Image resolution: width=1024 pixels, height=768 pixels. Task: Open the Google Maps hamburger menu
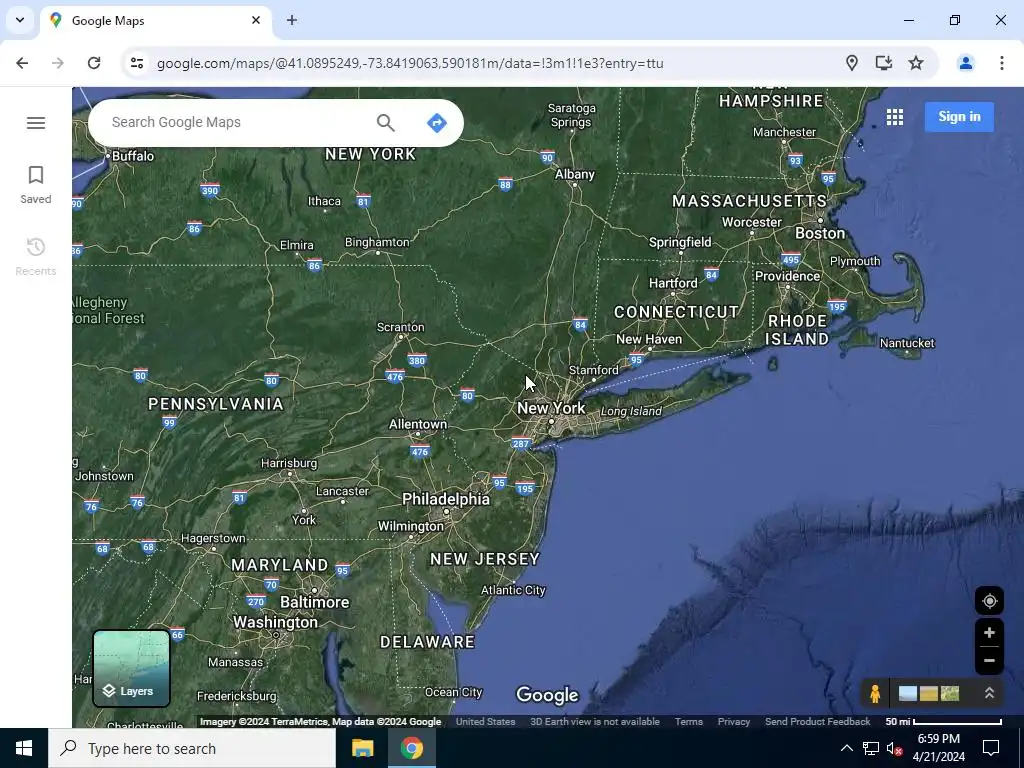coord(36,123)
